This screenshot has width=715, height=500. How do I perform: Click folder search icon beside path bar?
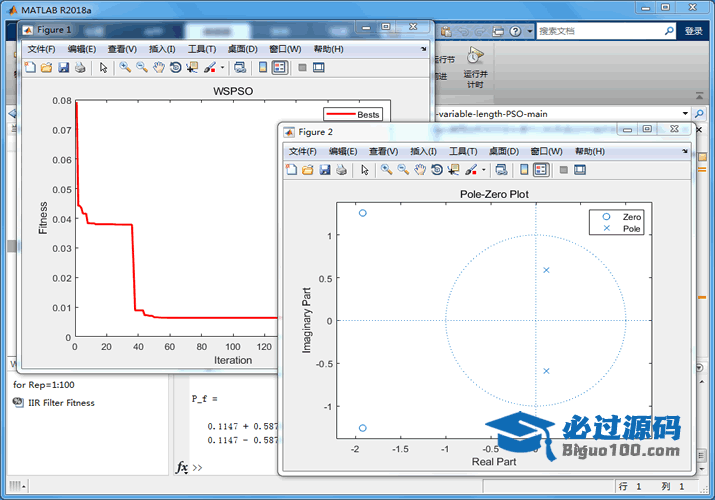(699, 113)
